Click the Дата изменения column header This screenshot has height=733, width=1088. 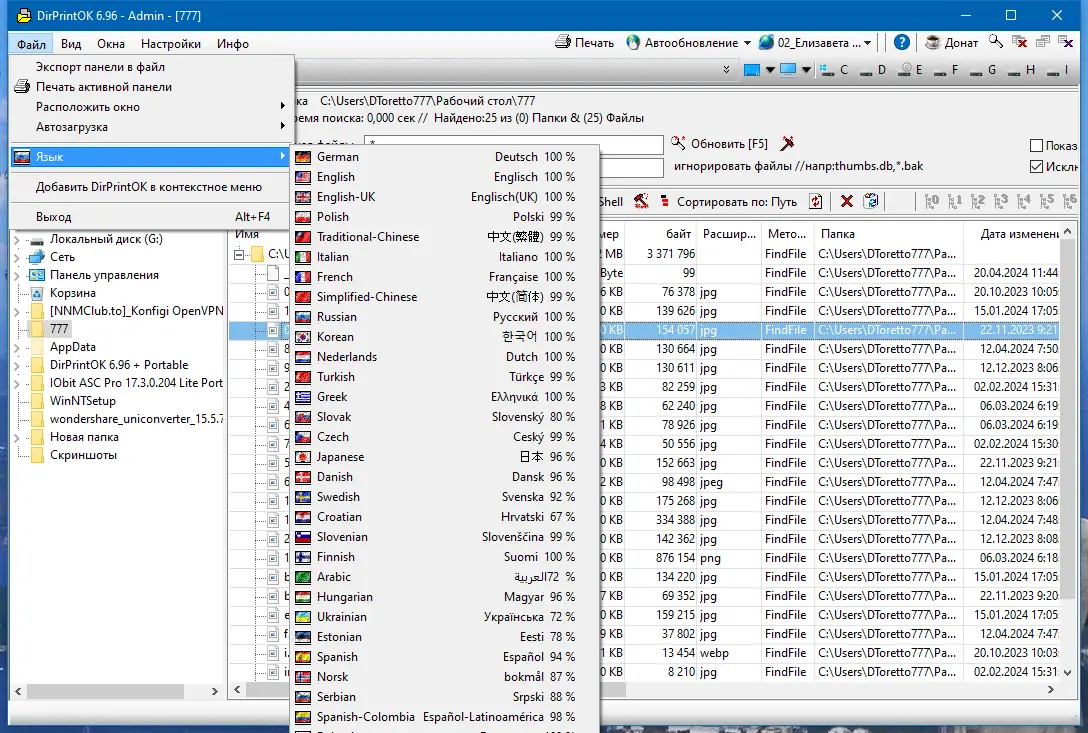pos(1012,234)
